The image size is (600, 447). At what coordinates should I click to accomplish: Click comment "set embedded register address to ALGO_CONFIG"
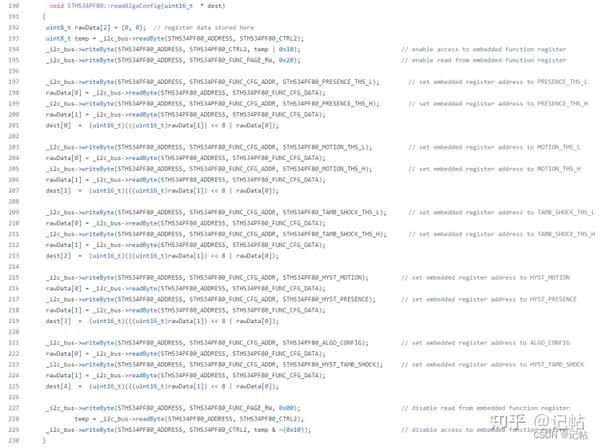[491, 343]
